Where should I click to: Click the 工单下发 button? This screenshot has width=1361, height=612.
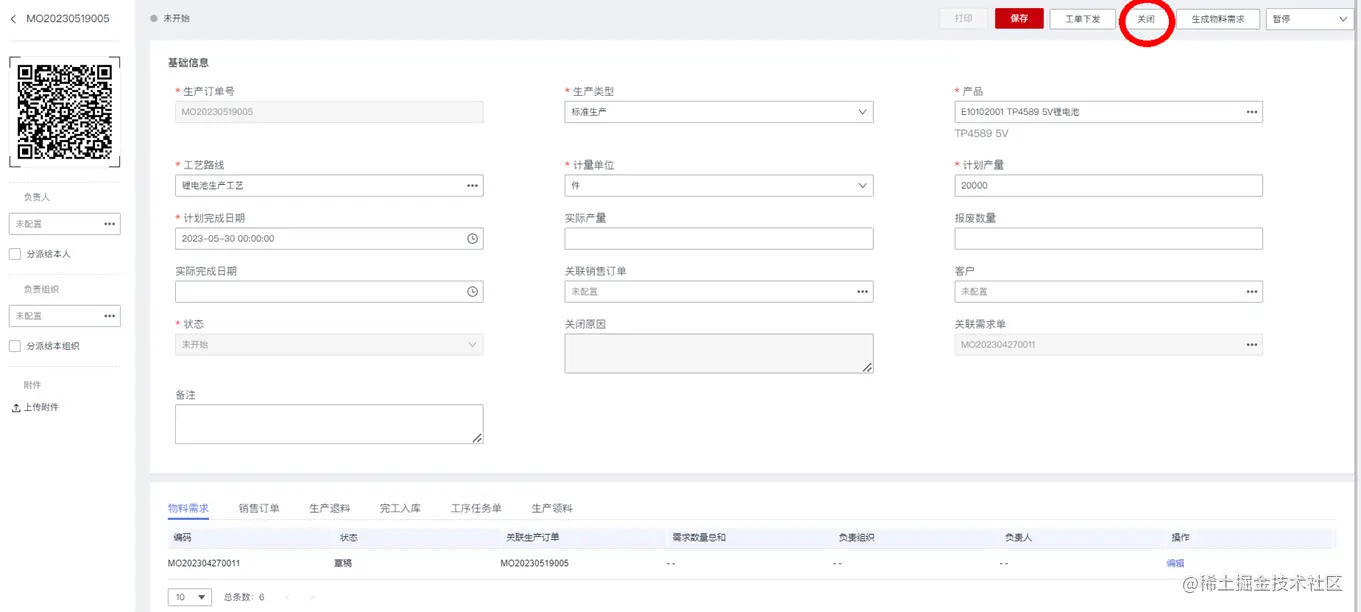point(1082,19)
